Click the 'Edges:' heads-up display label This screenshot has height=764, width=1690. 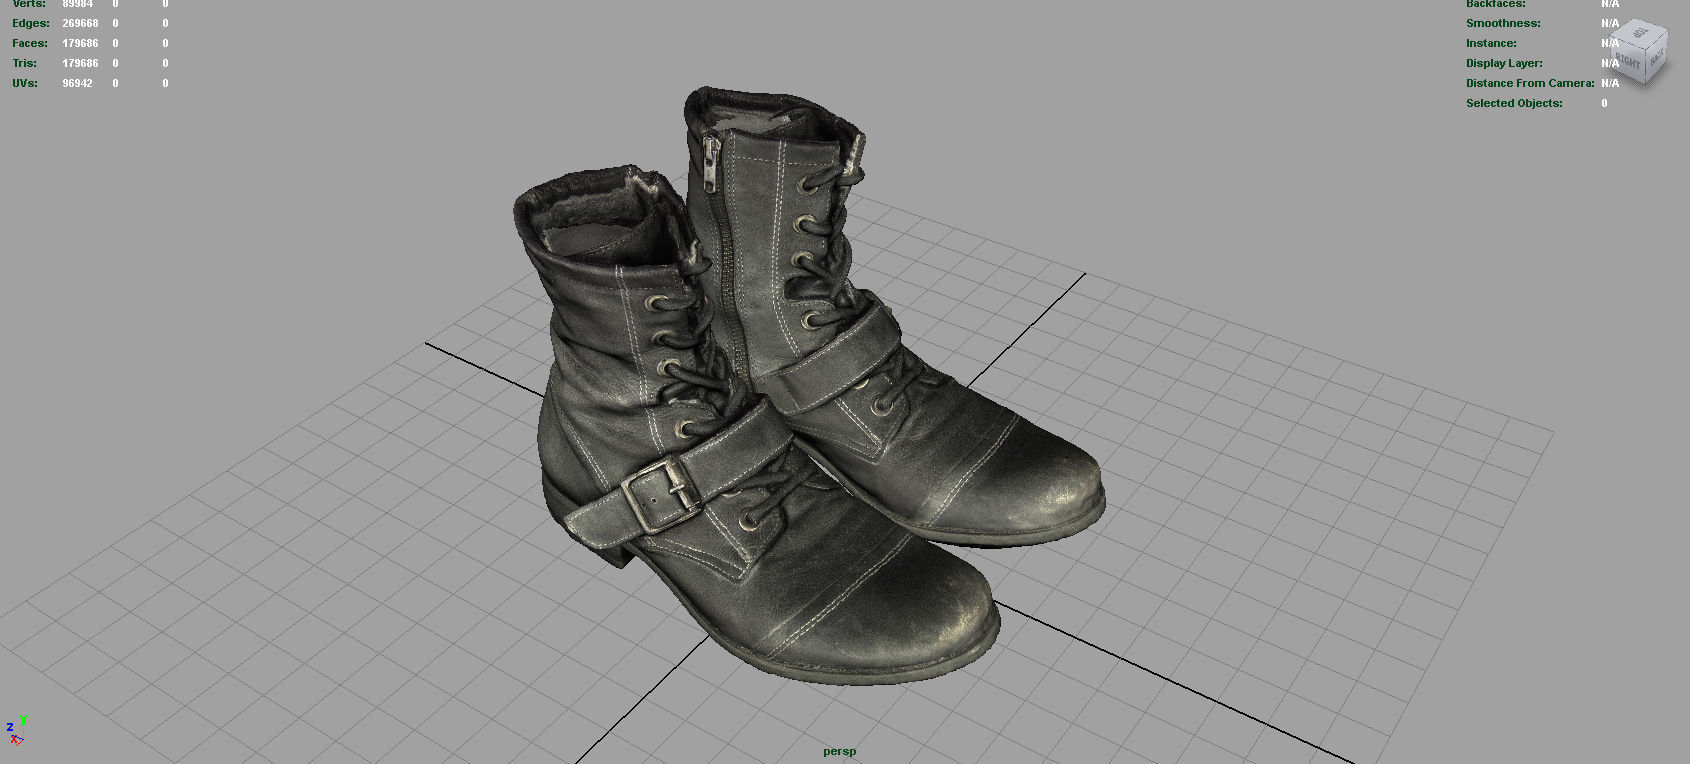click(x=31, y=23)
